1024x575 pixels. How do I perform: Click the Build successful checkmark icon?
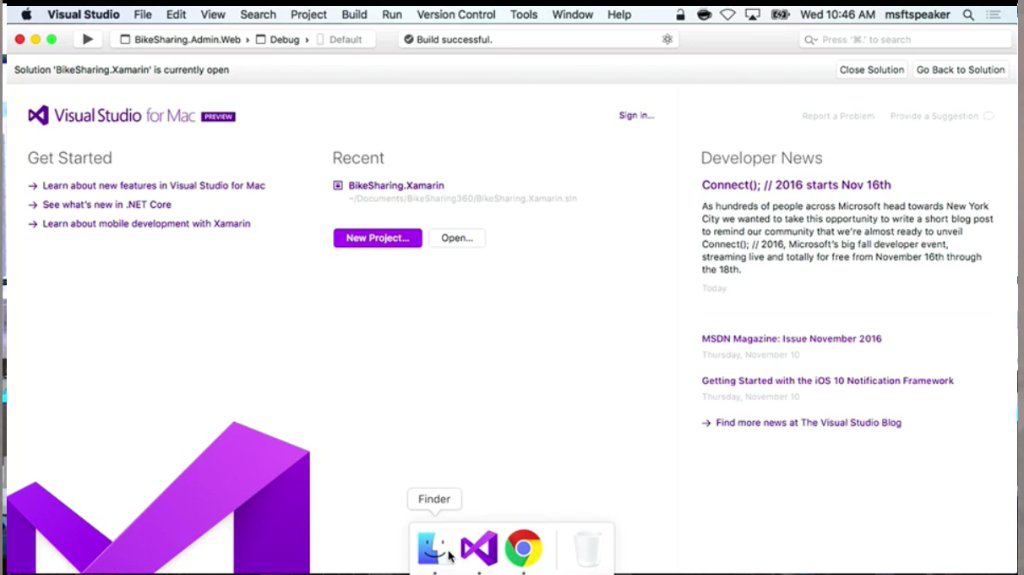[x=408, y=39]
